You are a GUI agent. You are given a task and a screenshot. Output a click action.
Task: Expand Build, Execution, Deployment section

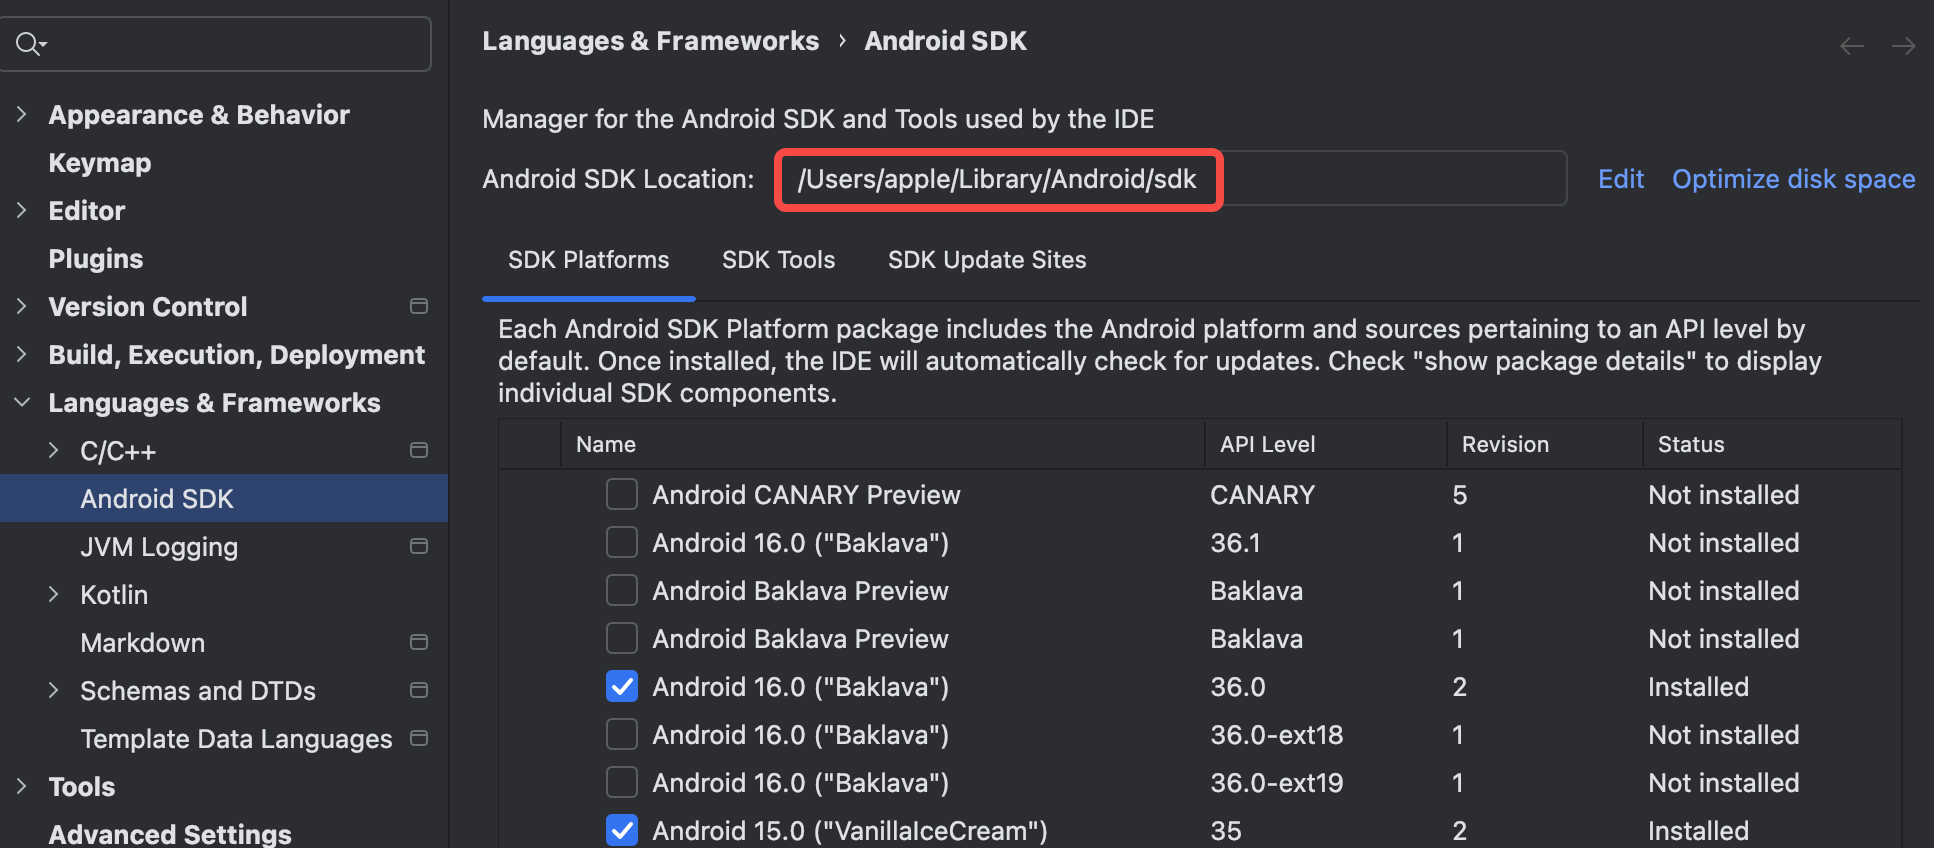pos(21,354)
